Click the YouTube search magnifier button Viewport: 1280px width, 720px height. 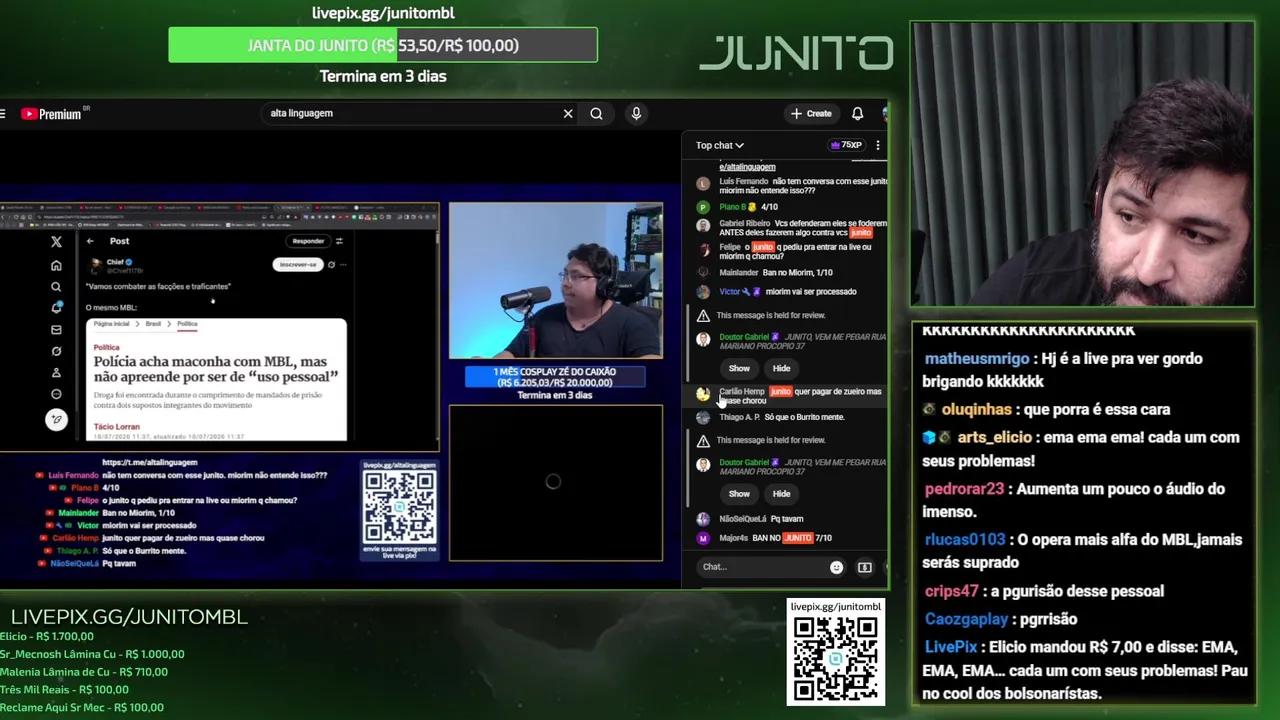[x=596, y=114]
